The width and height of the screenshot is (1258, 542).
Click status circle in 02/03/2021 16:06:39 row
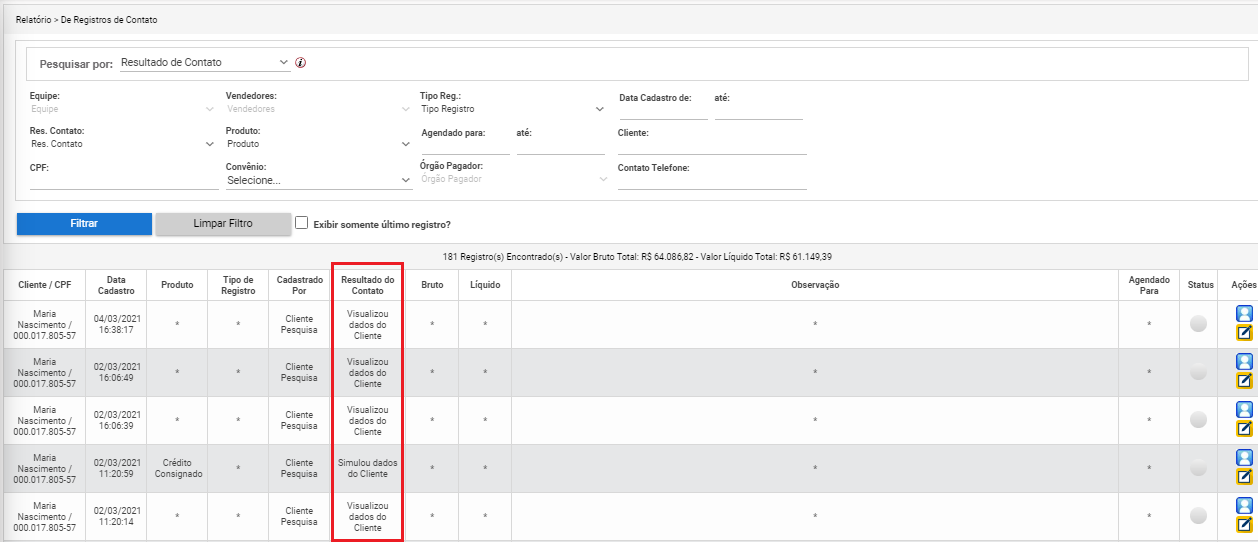[1199, 420]
